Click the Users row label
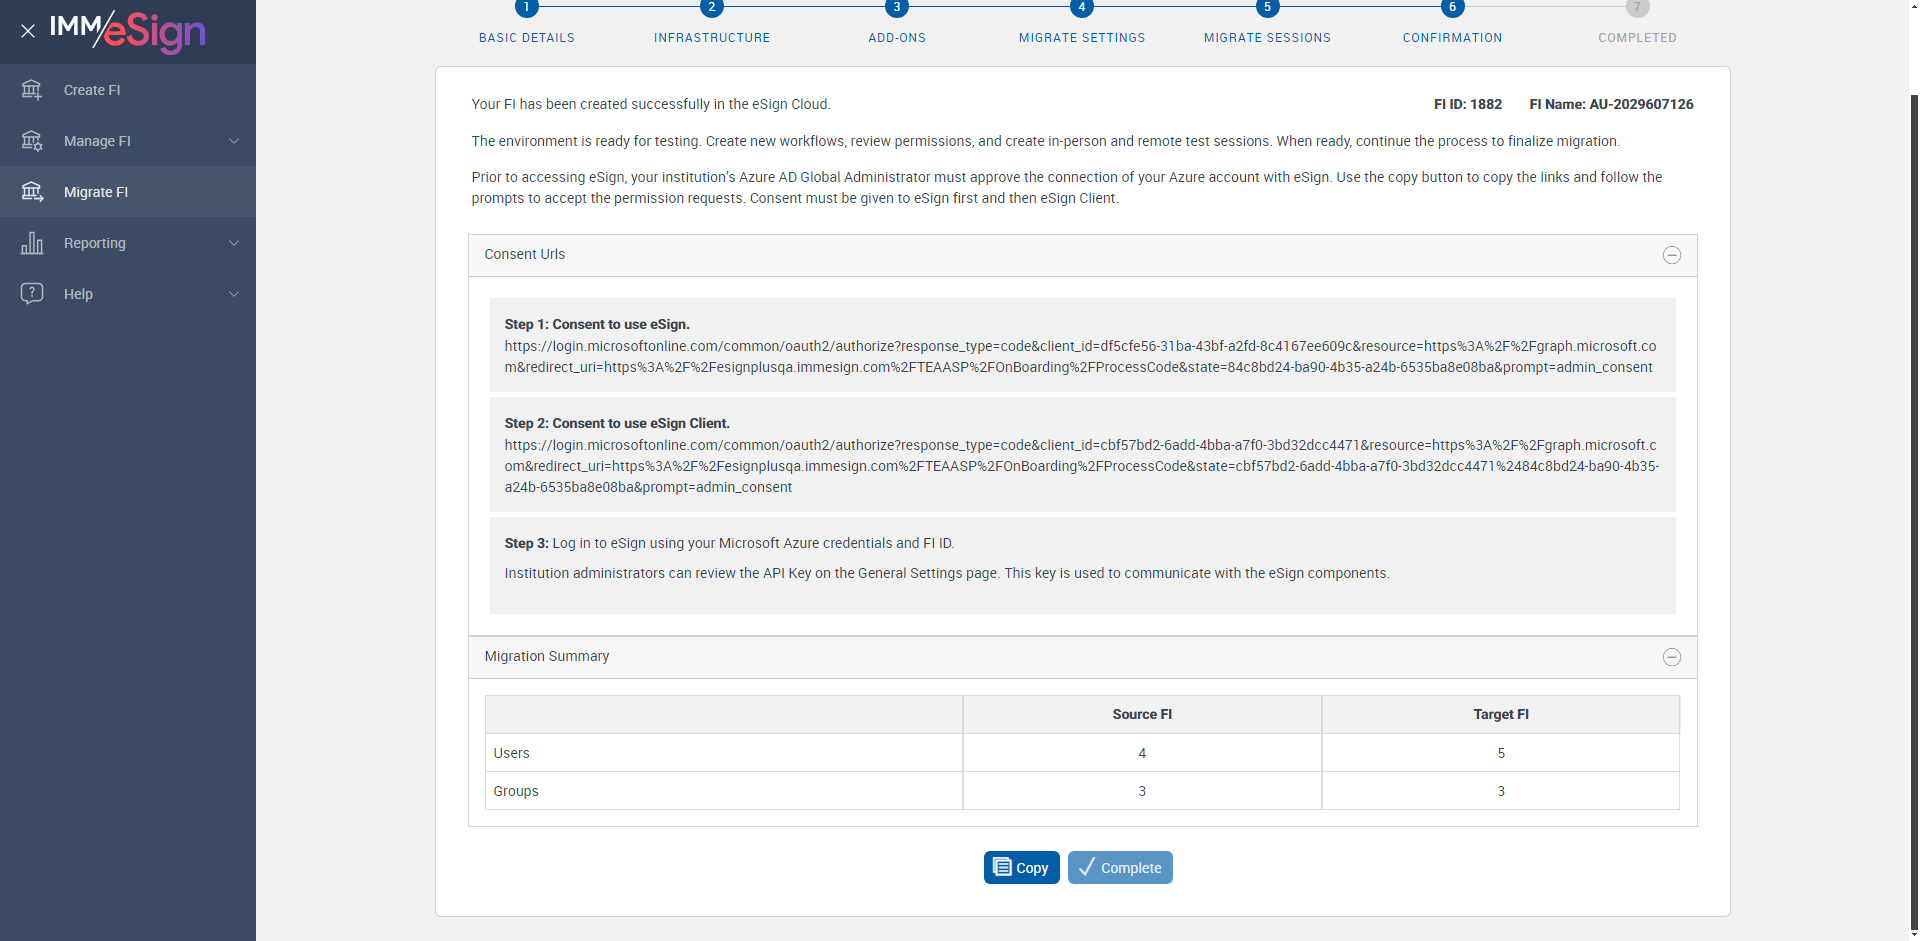The width and height of the screenshot is (1920, 941). click(512, 753)
